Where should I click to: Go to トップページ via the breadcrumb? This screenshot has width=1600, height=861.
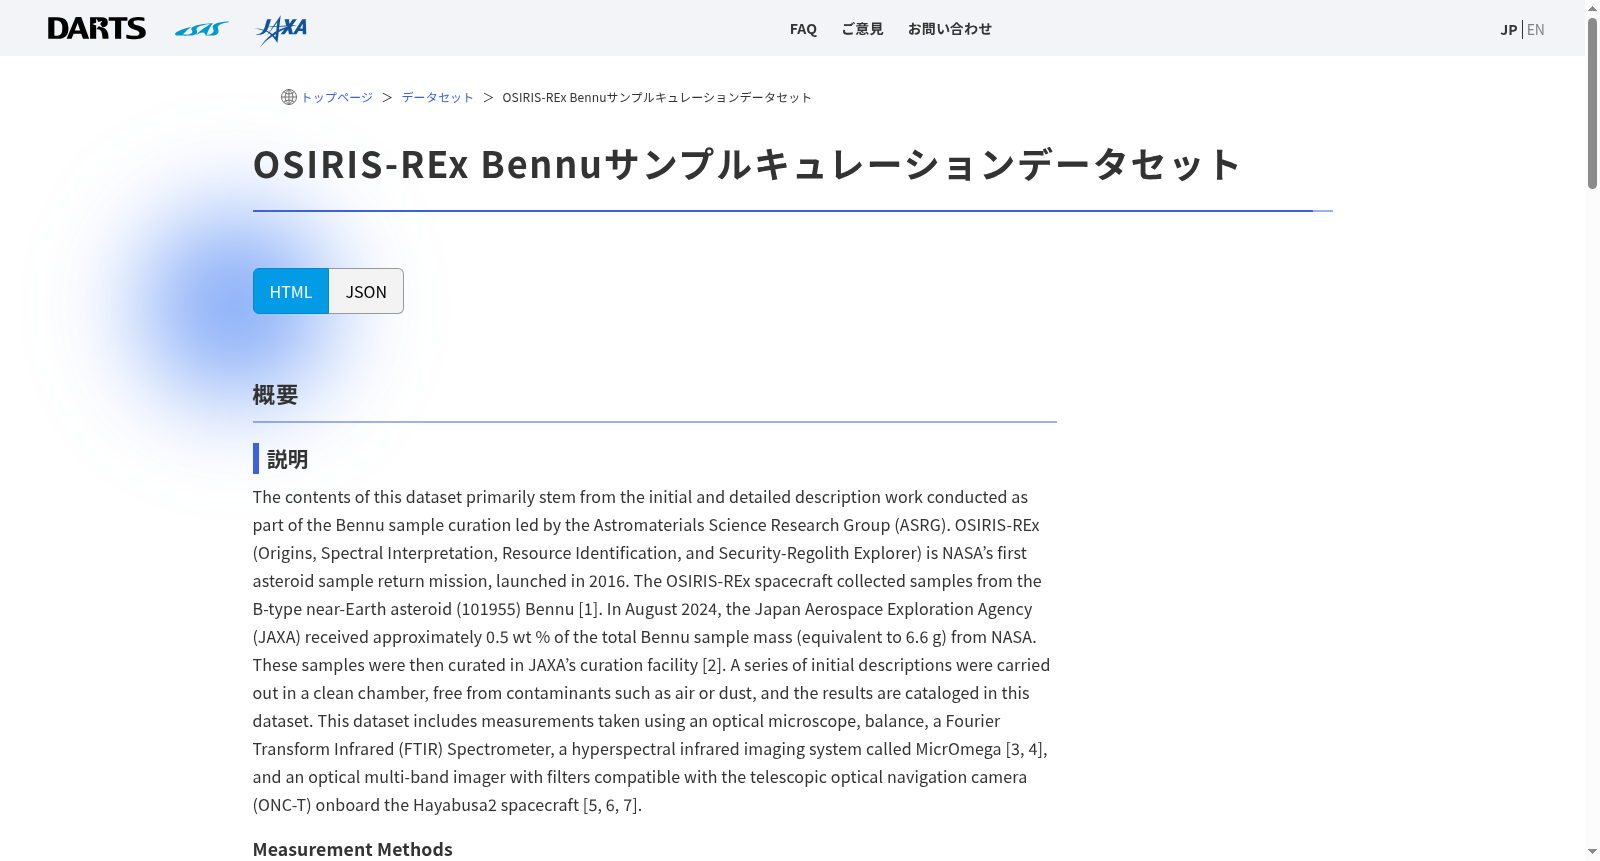pyautogui.click(x=337, y=97)
